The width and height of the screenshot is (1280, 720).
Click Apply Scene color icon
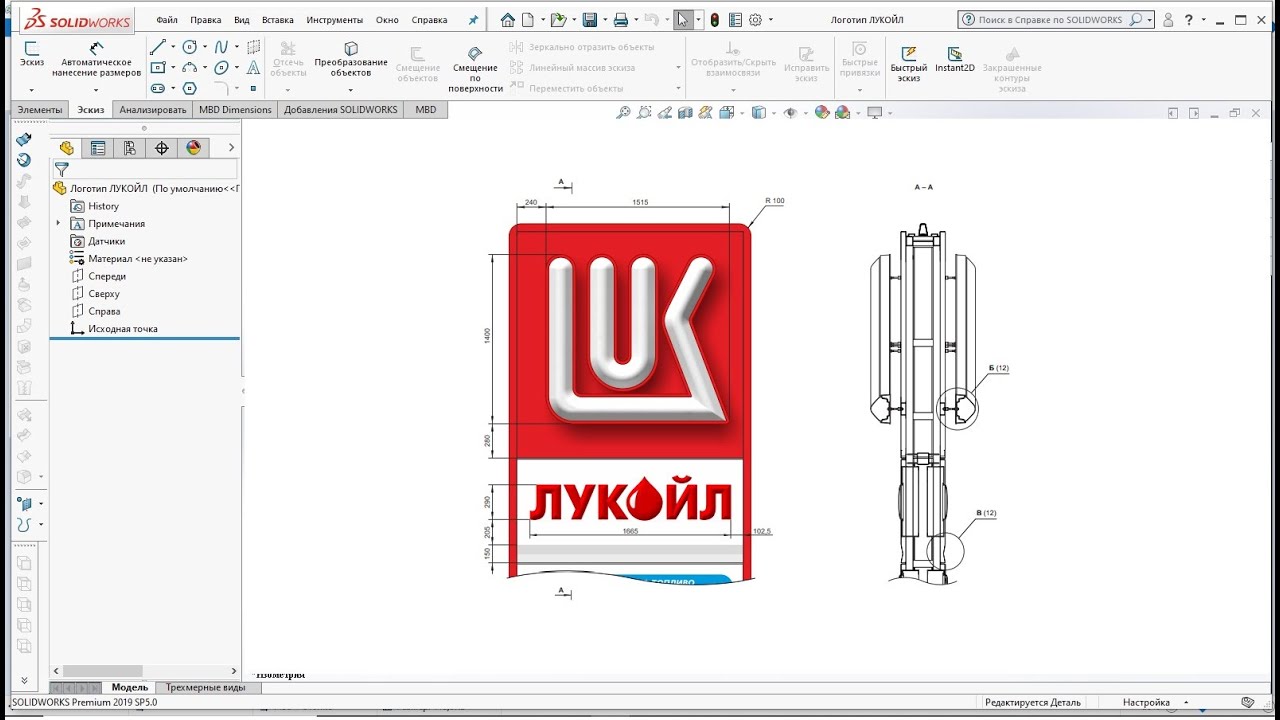(842, 112)
